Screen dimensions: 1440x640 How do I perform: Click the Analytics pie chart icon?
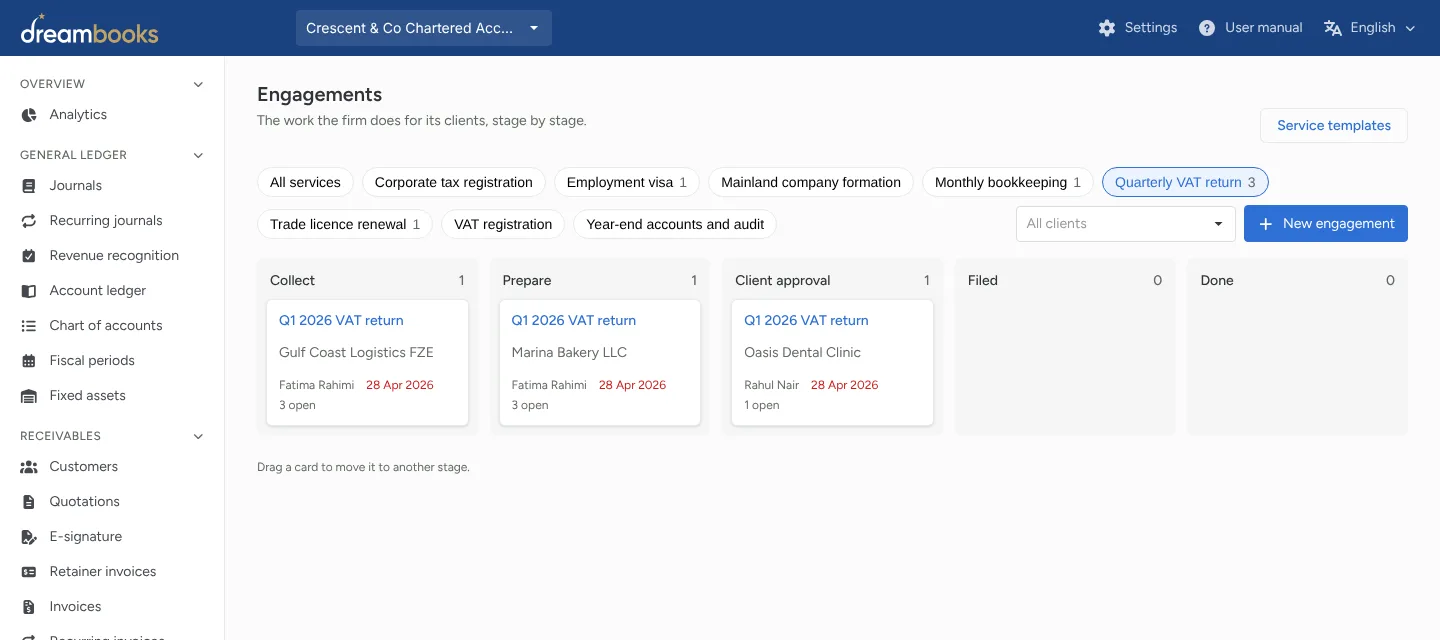pyautogui.click(x=29, y=115)
